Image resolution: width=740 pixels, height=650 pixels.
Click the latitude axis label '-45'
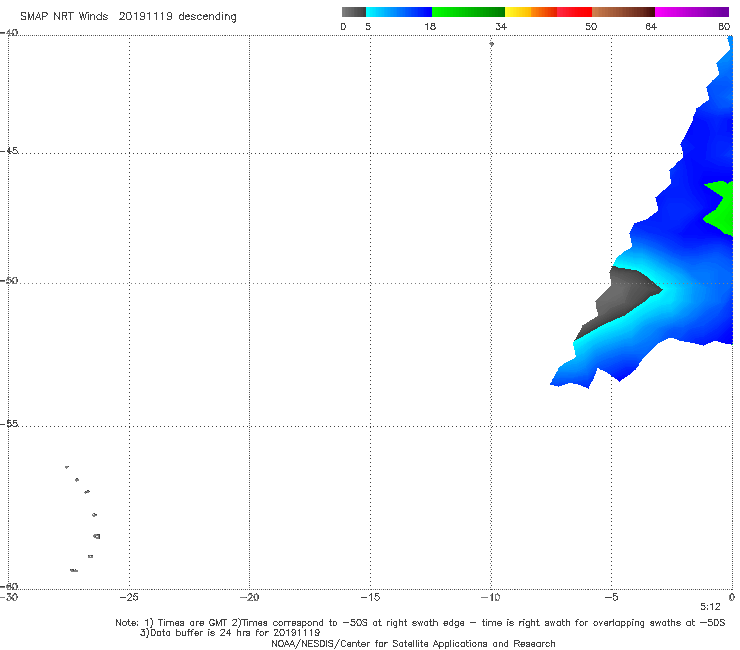point(9,151)
